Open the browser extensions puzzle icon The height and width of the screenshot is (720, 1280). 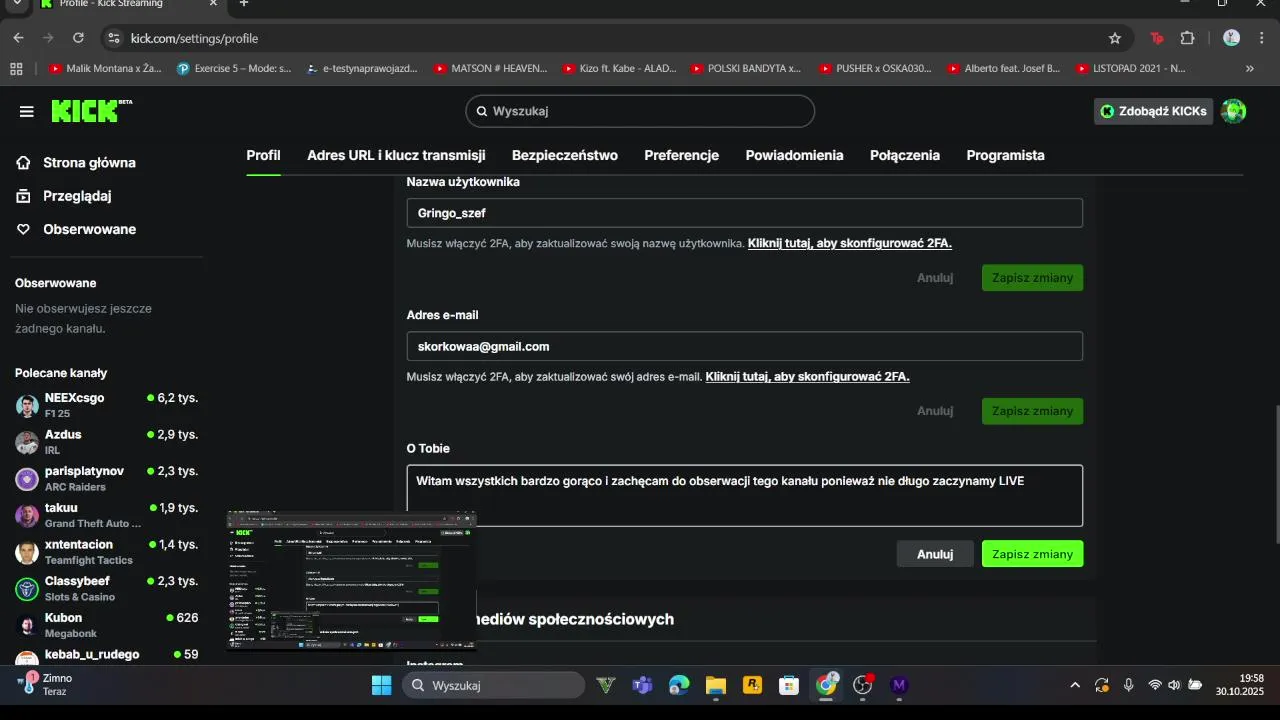pyautogui.click(x=1188, y=38)
